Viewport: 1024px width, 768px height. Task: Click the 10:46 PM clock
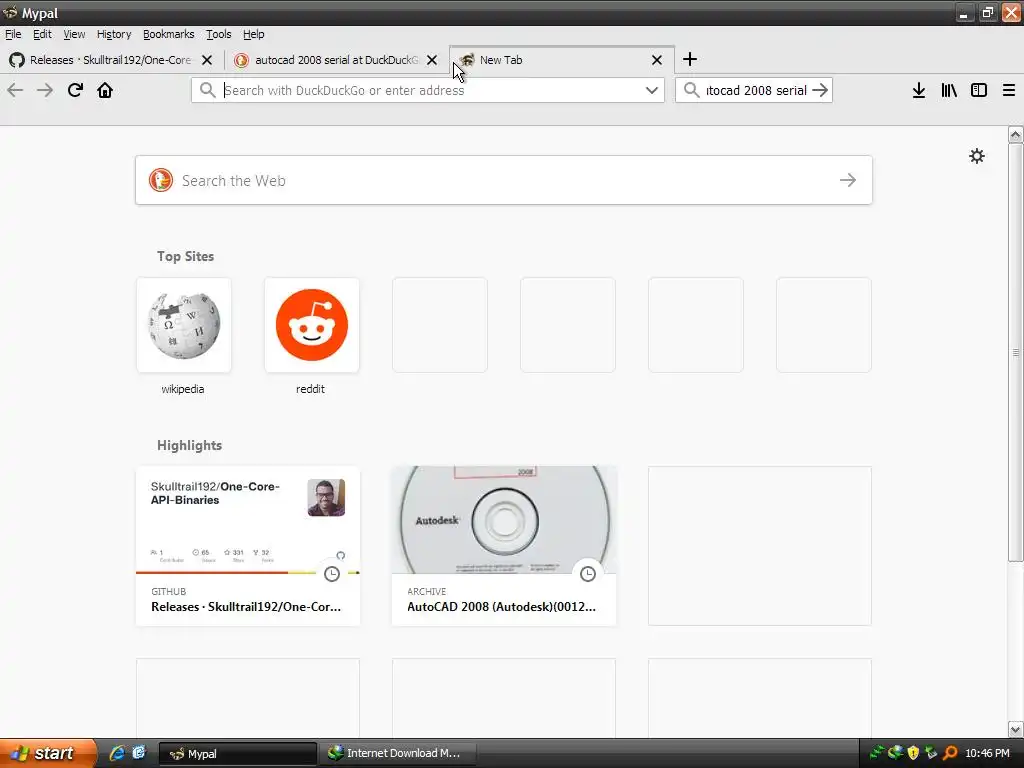[987, 753]
